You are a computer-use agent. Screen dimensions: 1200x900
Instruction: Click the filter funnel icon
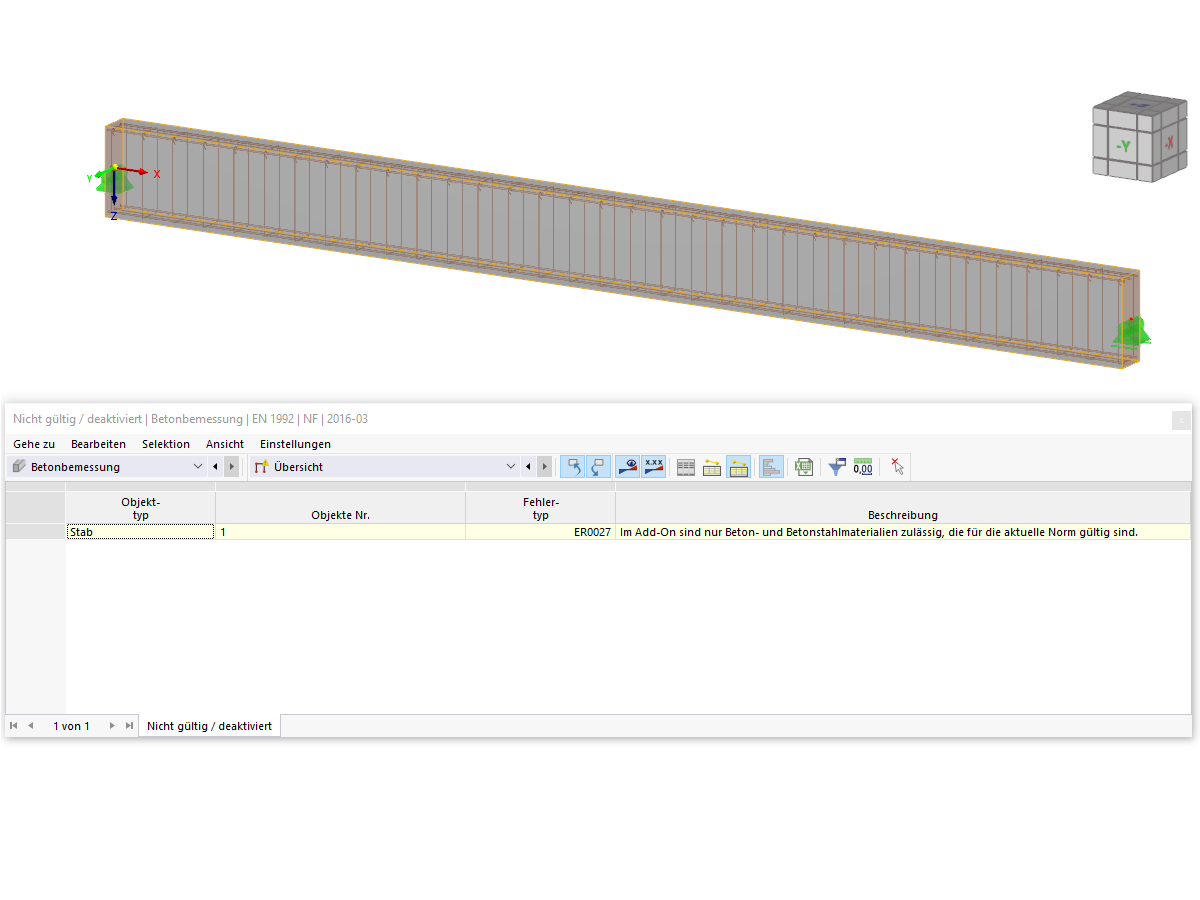[x=837, y=467]
